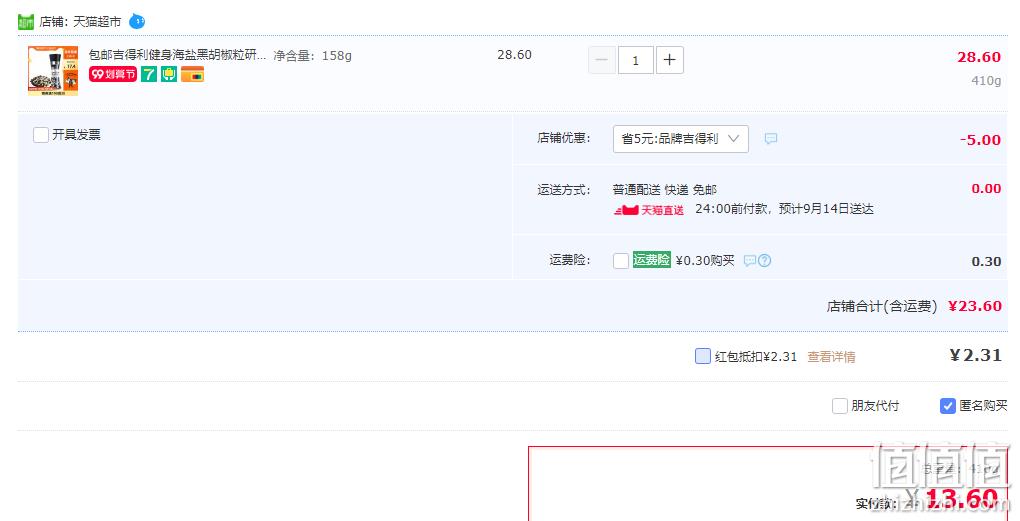This screenshot has height=521, width=1020.
Task: Click the red 天猫直送 delivery logo
Action: tap(649, 210)
